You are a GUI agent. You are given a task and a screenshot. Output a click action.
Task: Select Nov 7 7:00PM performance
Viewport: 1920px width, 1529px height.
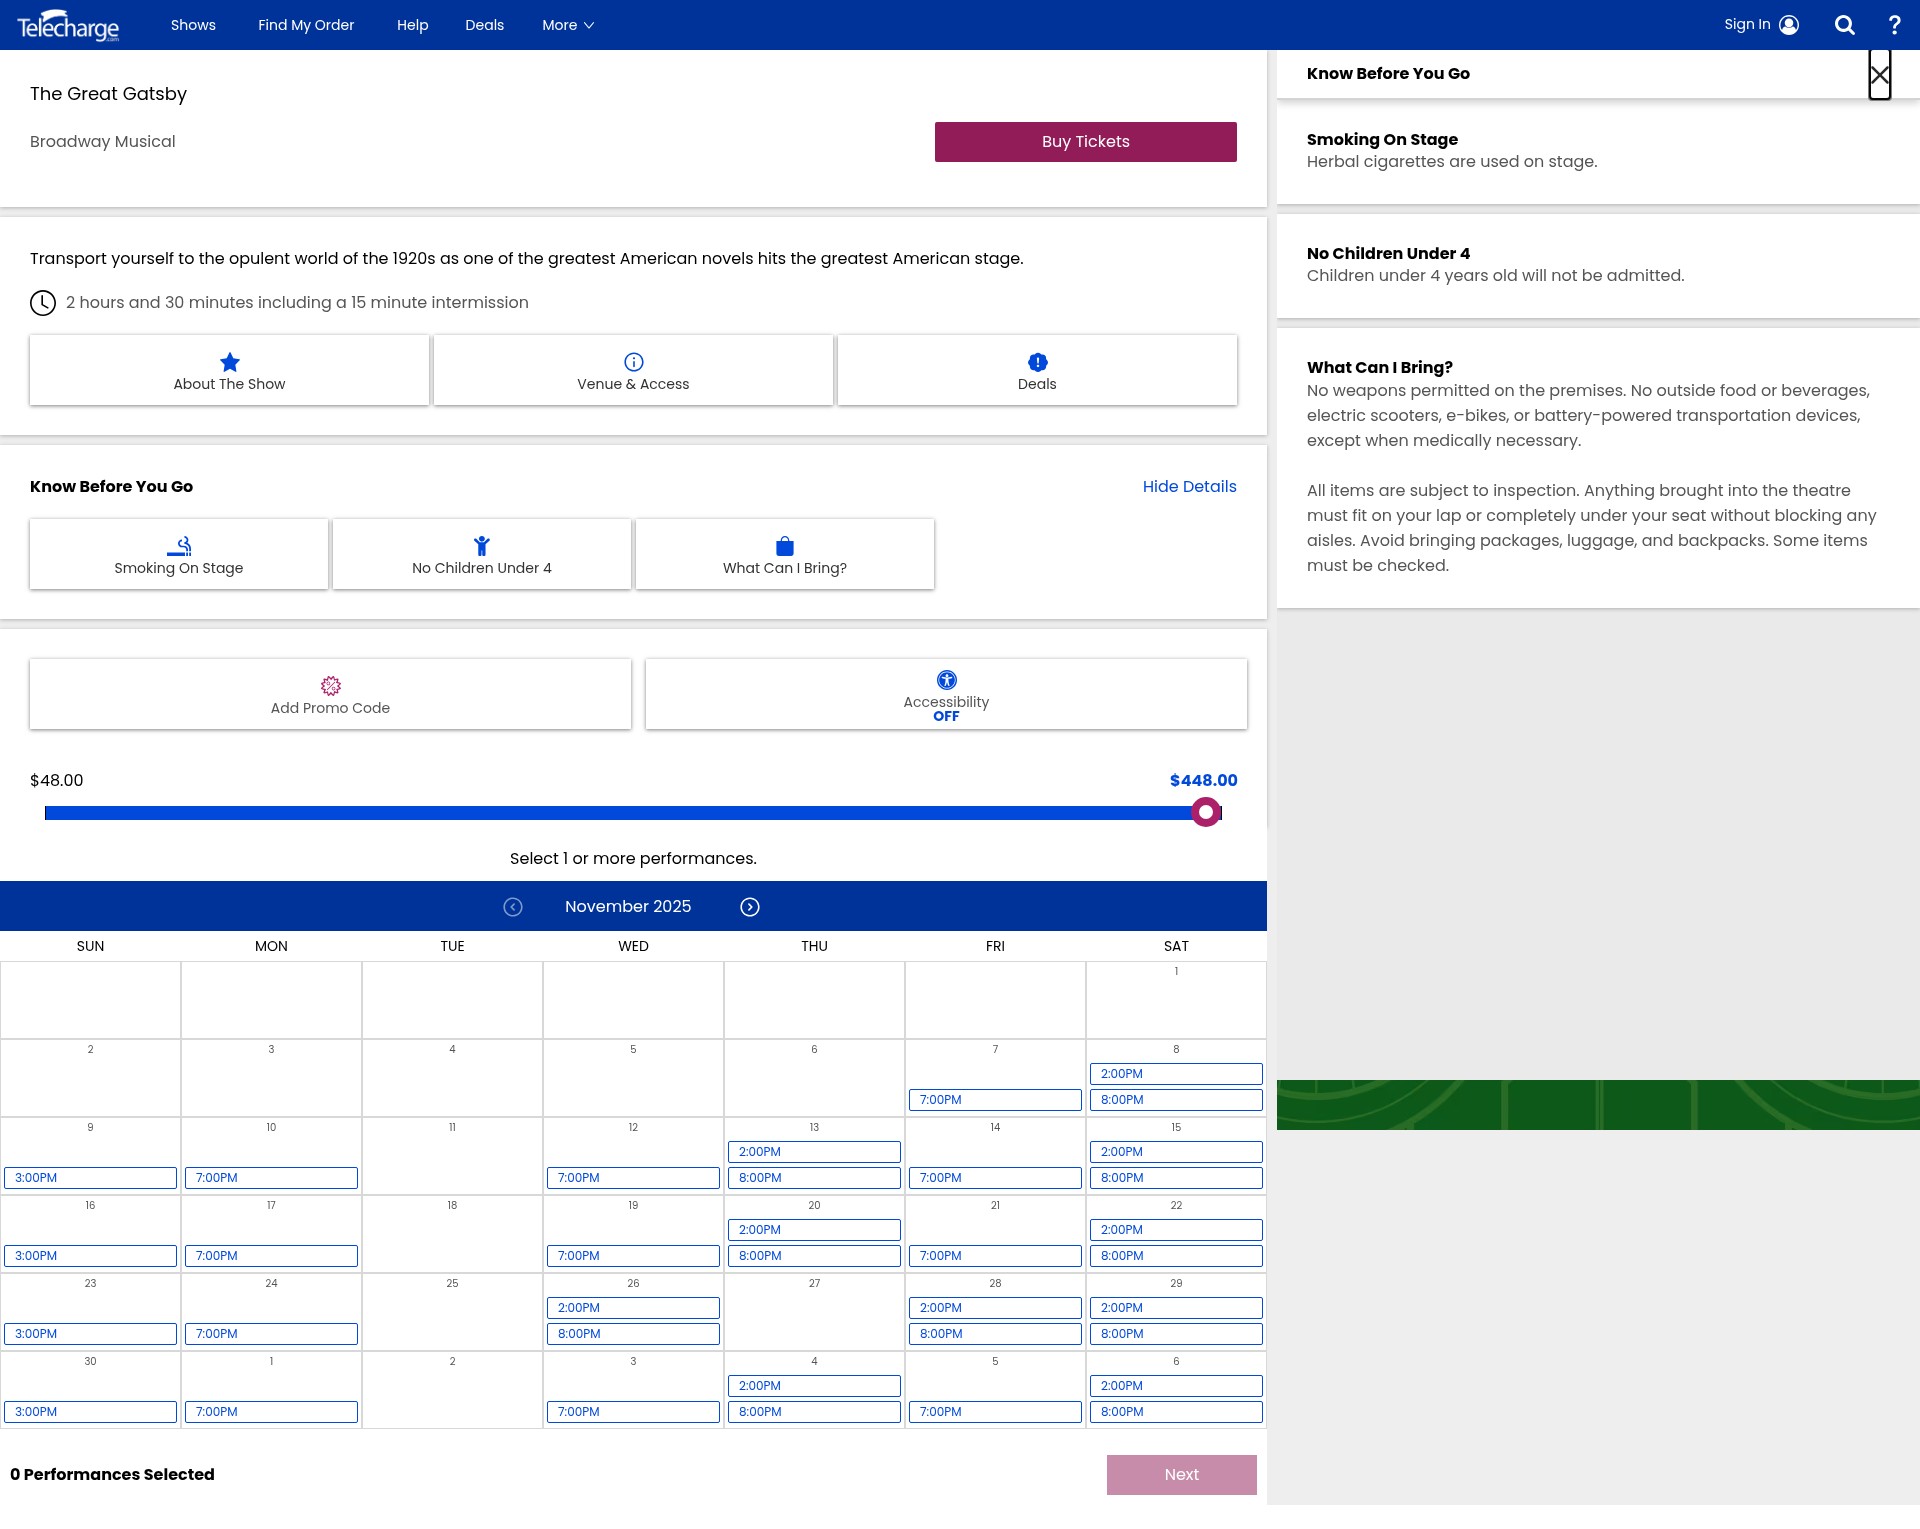[995, 1100]
